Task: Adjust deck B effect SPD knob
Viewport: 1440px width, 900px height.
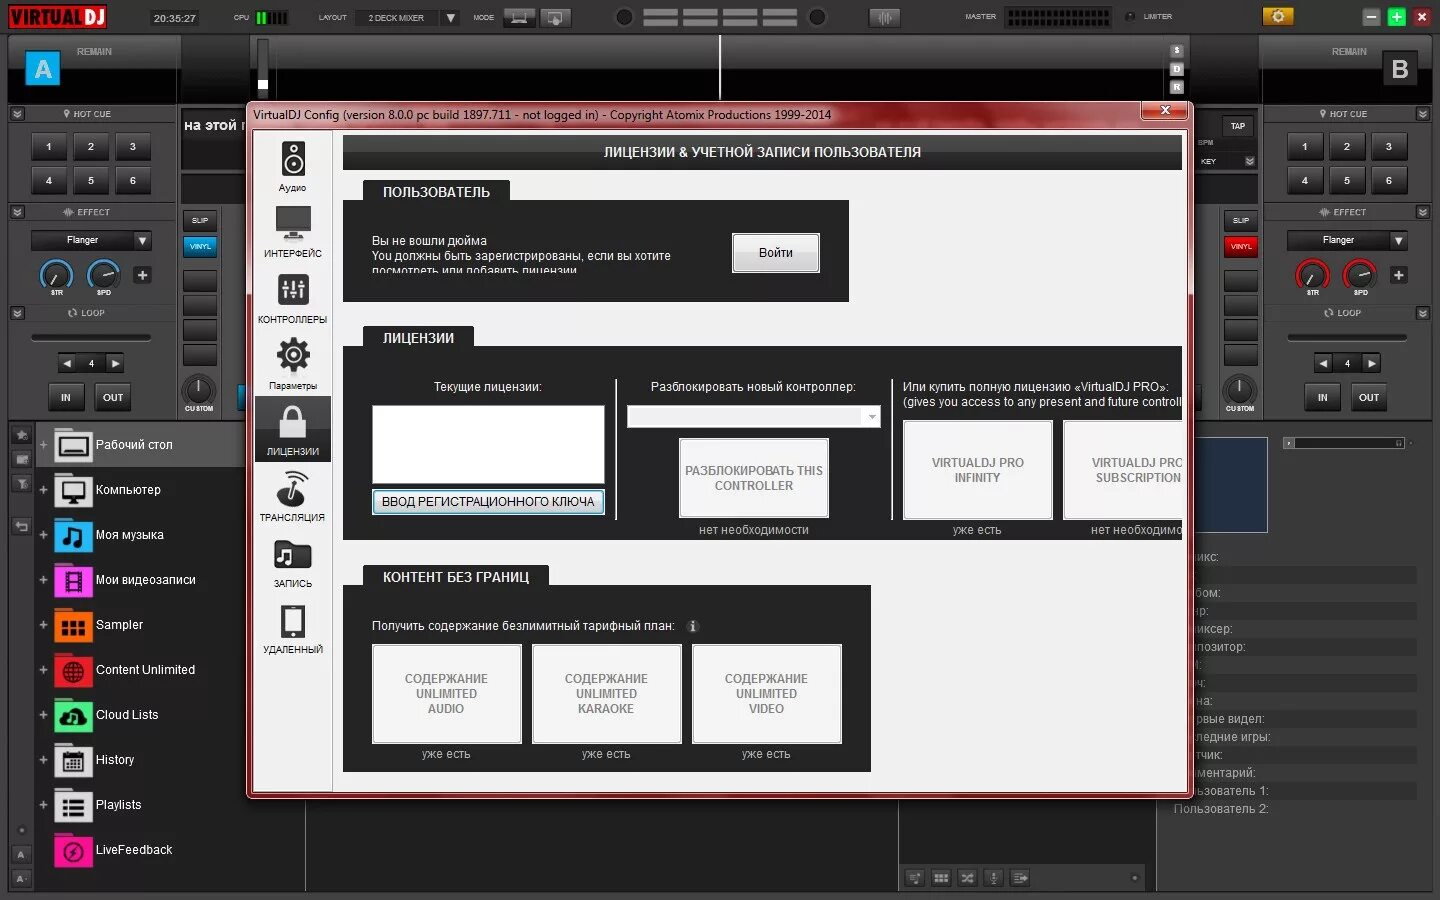Action: pyautogui.click(x=1360, y=274)
